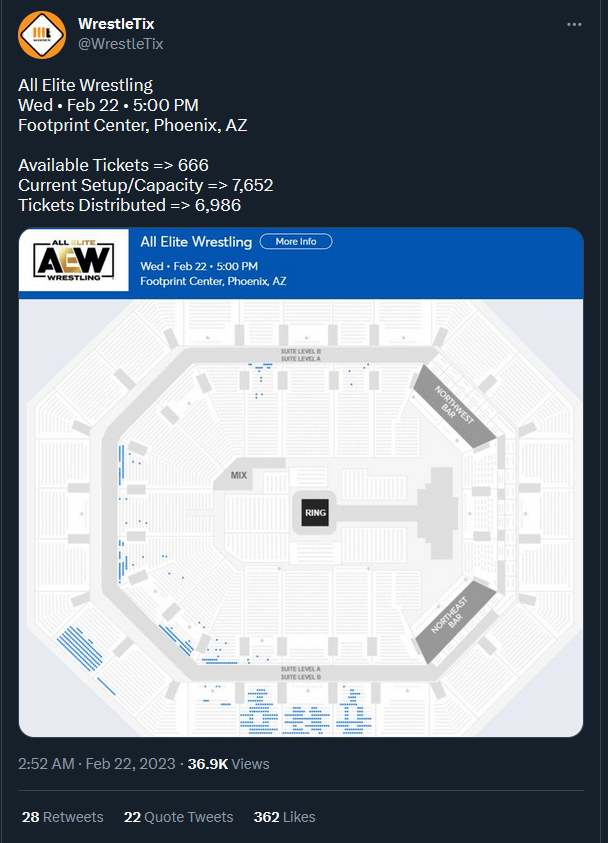Click the upper Suite Level B label
Screen dimensions: 608x843
(301, 351)
